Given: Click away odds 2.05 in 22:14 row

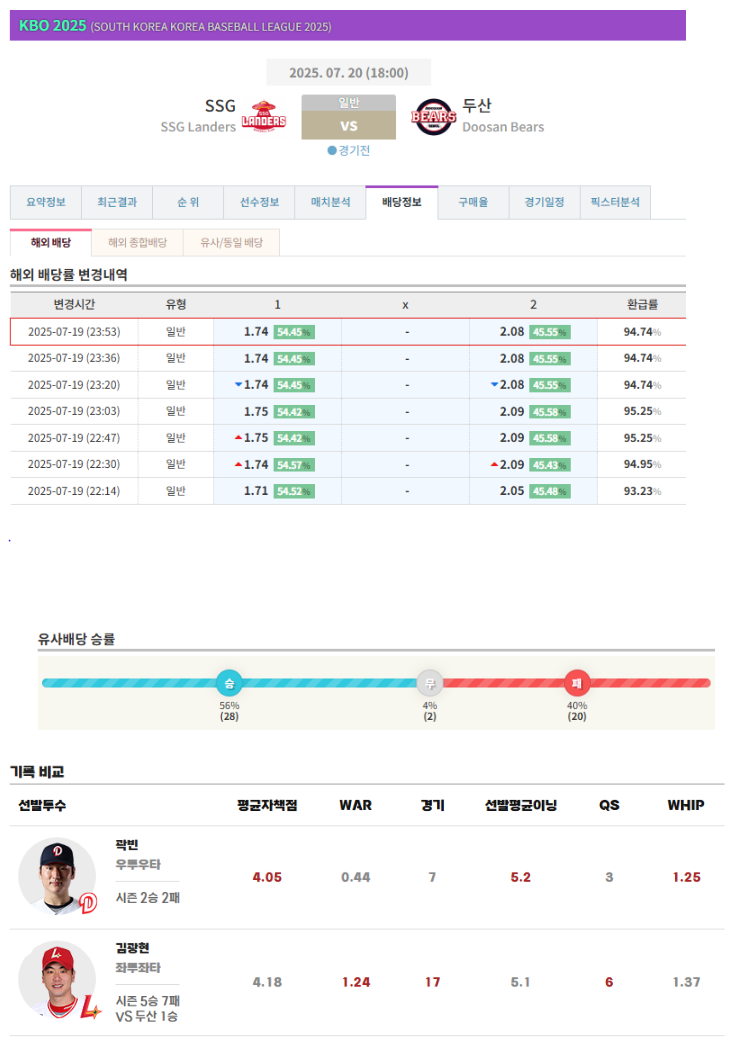Looking at the screenshot, I should (512, 491).
